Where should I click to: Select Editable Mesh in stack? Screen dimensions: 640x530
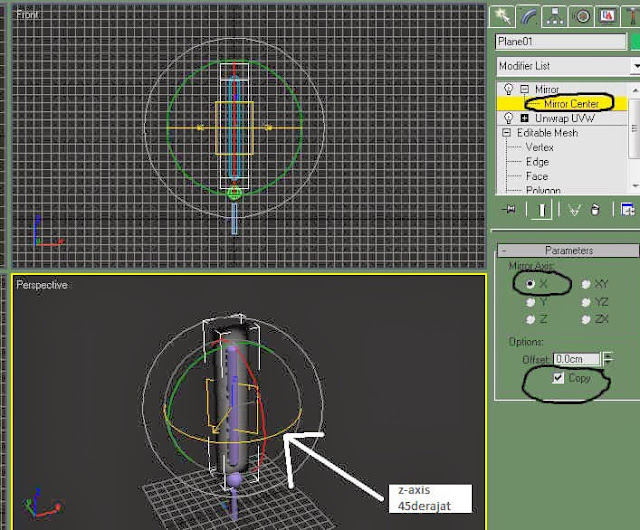[x=547, y=133]
